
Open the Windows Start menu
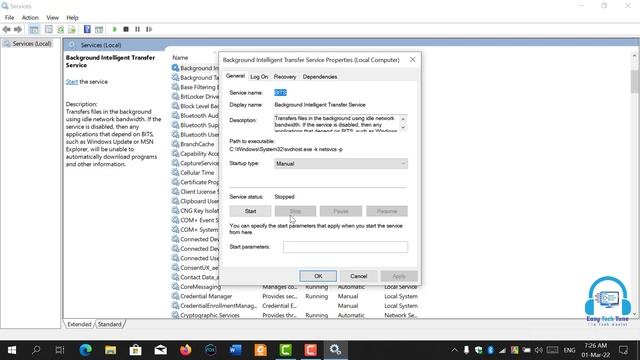point(12,350)
